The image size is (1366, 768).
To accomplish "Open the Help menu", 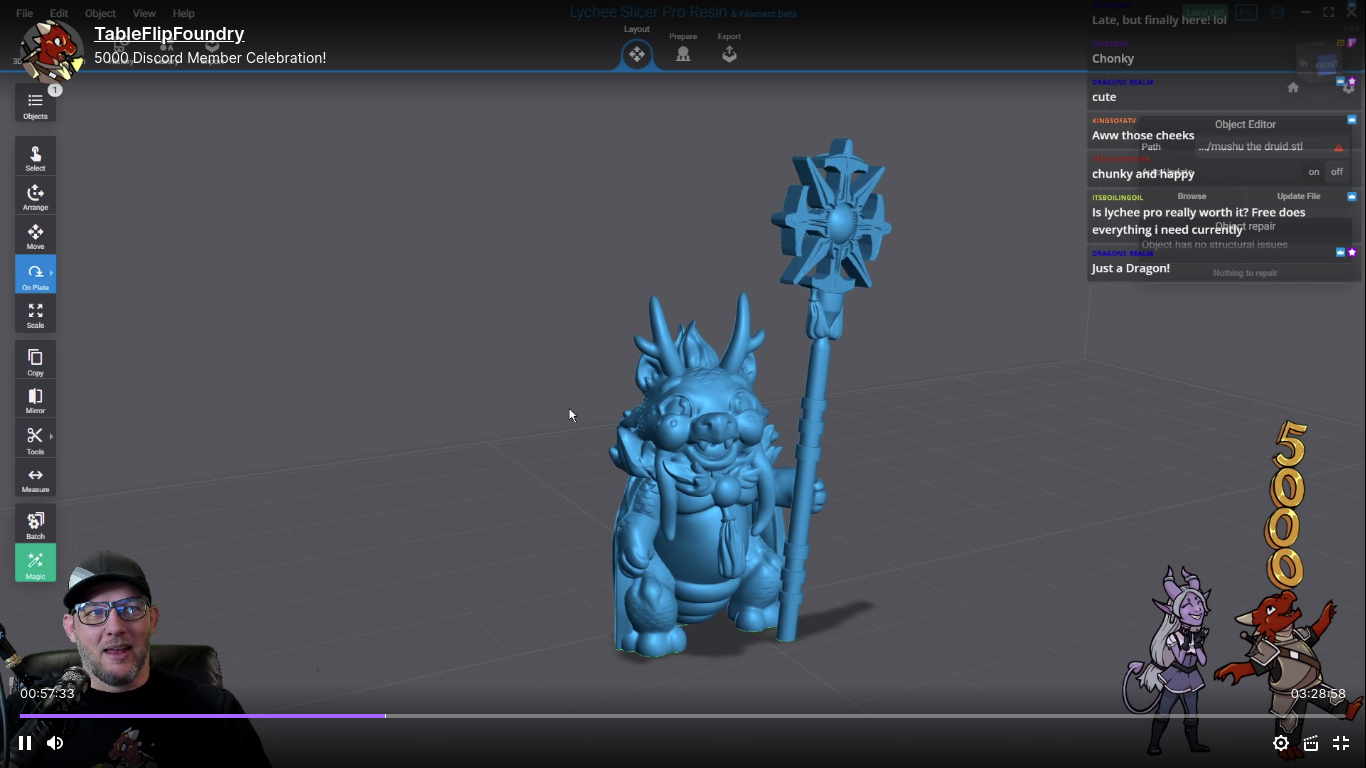I will (x=184, y=14).
